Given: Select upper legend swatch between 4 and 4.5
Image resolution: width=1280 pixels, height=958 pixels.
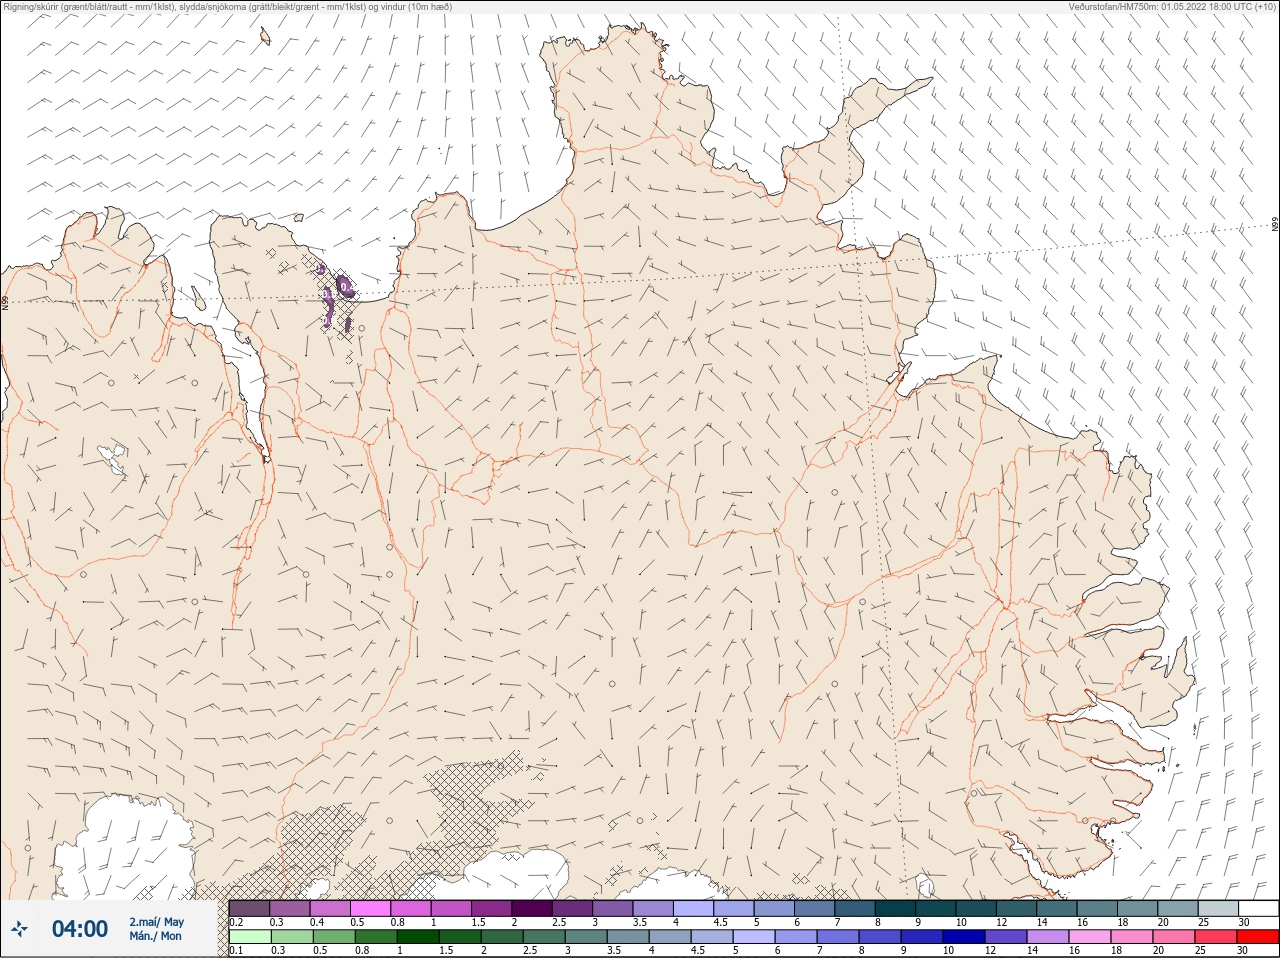Looking at the screenshot, I should [693, 908].
